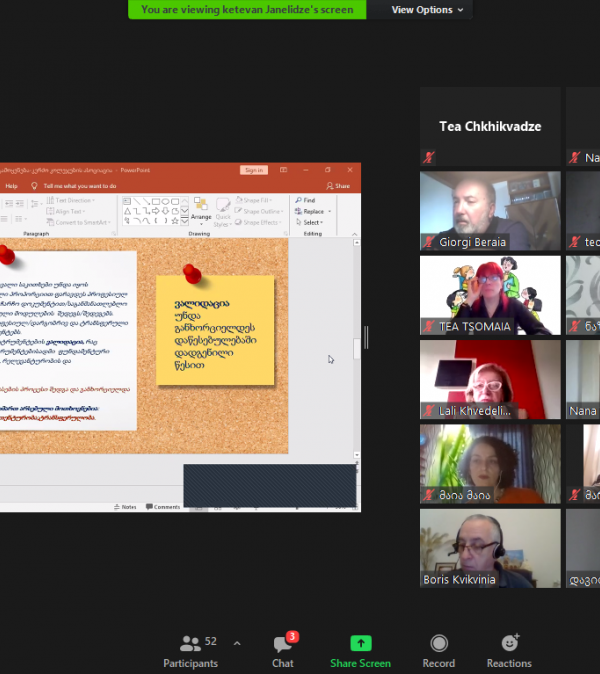Screen dimensions: 600x674
Task: Select the arrow line shape
Action: (146, 201)
